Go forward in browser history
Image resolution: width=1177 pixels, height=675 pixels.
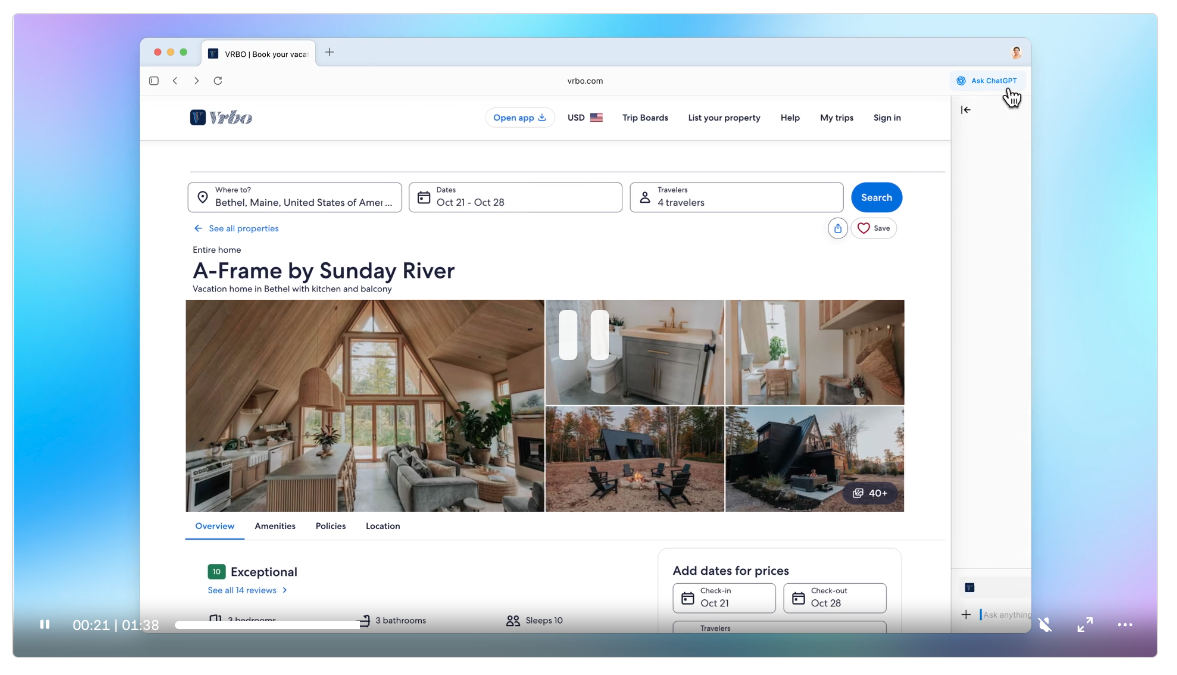pyautogui.click(x=197, y=81)
